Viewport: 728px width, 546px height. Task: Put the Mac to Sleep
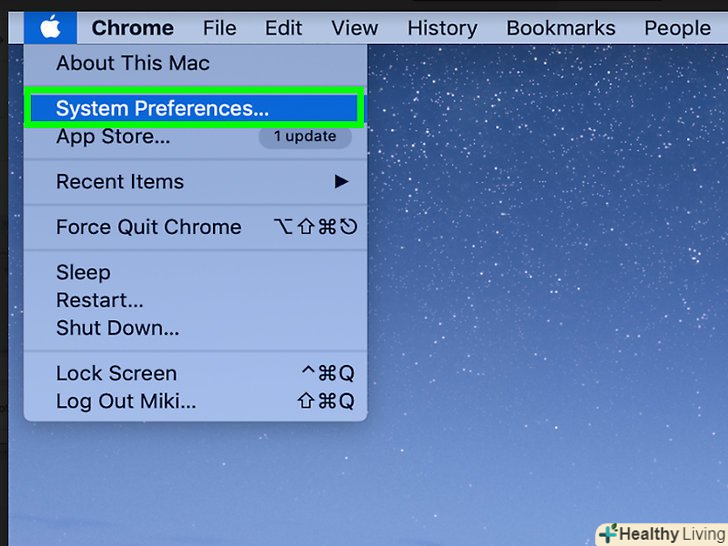(195, 272)
